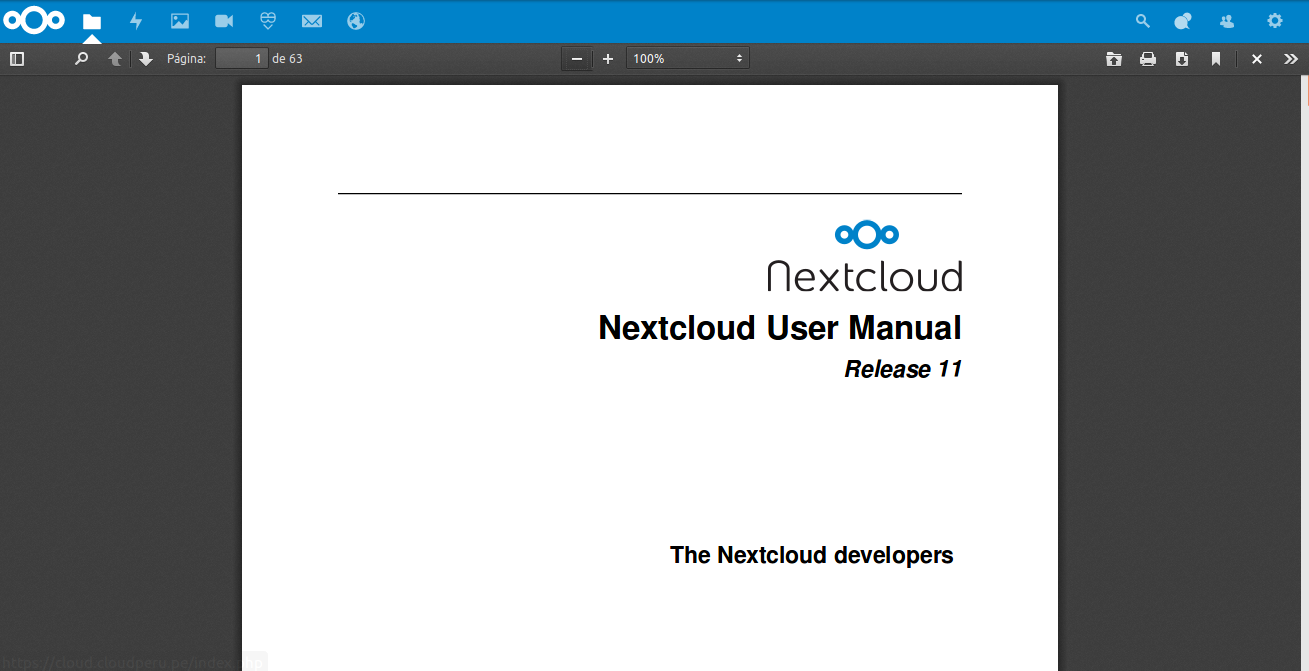Go to the previous page arrow
Viewport: 1309px width, 671px height.
115,59
